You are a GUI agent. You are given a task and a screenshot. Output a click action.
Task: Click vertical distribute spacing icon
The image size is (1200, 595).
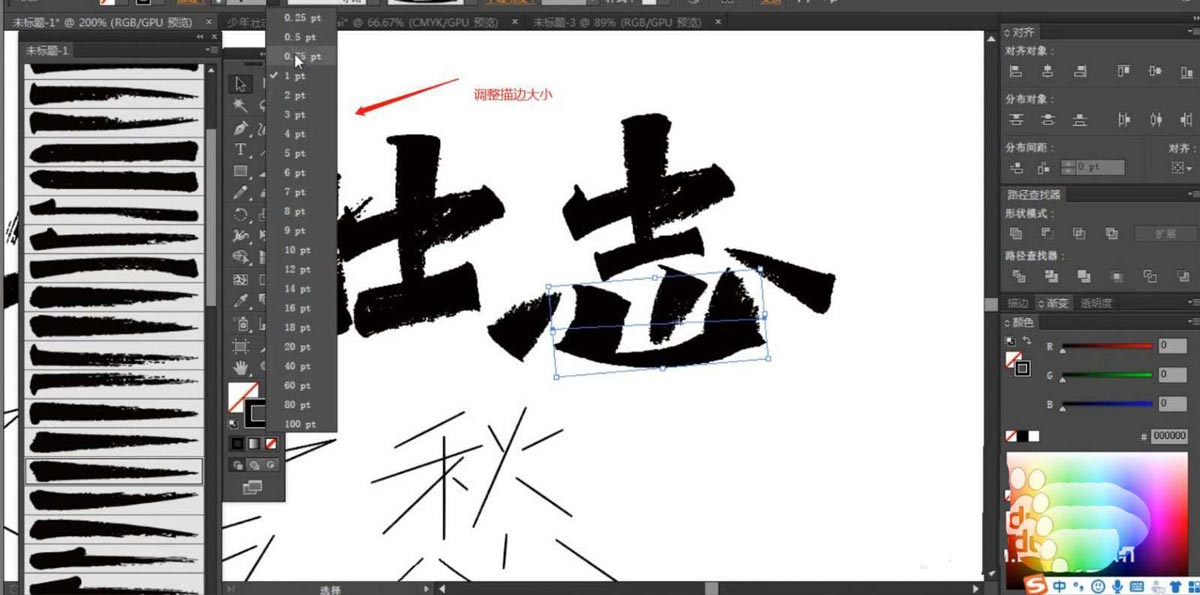click(1016, 168)
